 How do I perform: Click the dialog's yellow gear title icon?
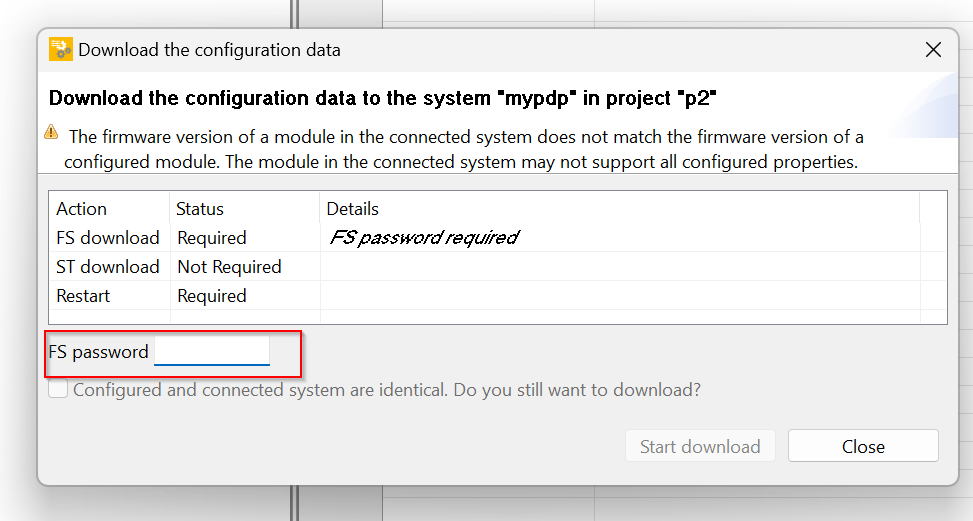[61, 50]
